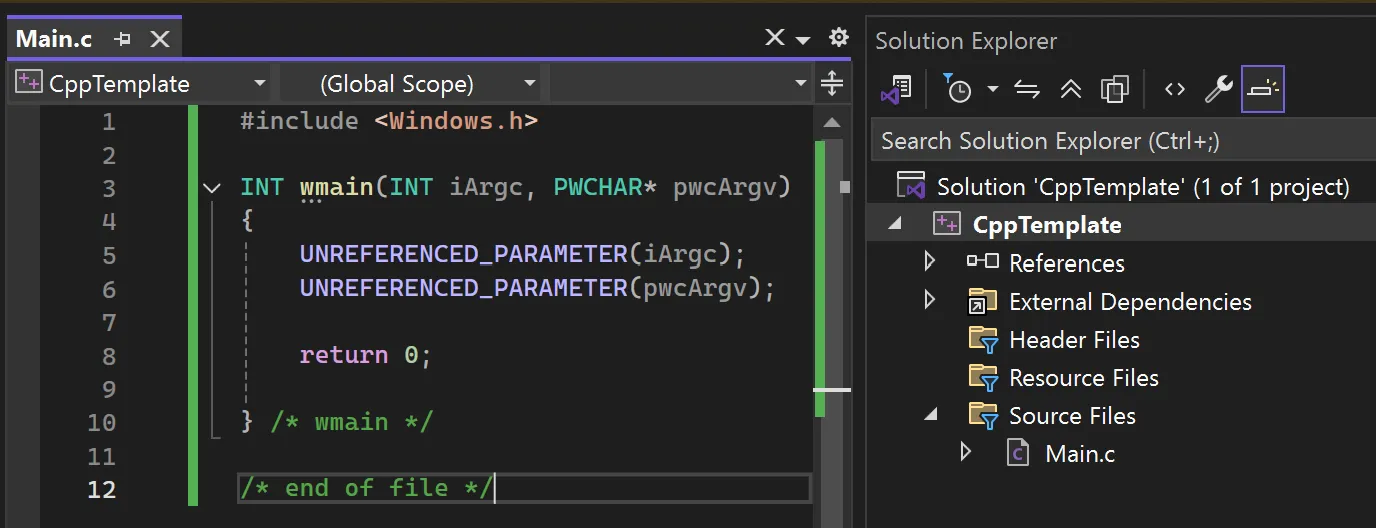
Task: Click the /* wmain */ comment
Action: click(x=352, y=421)
